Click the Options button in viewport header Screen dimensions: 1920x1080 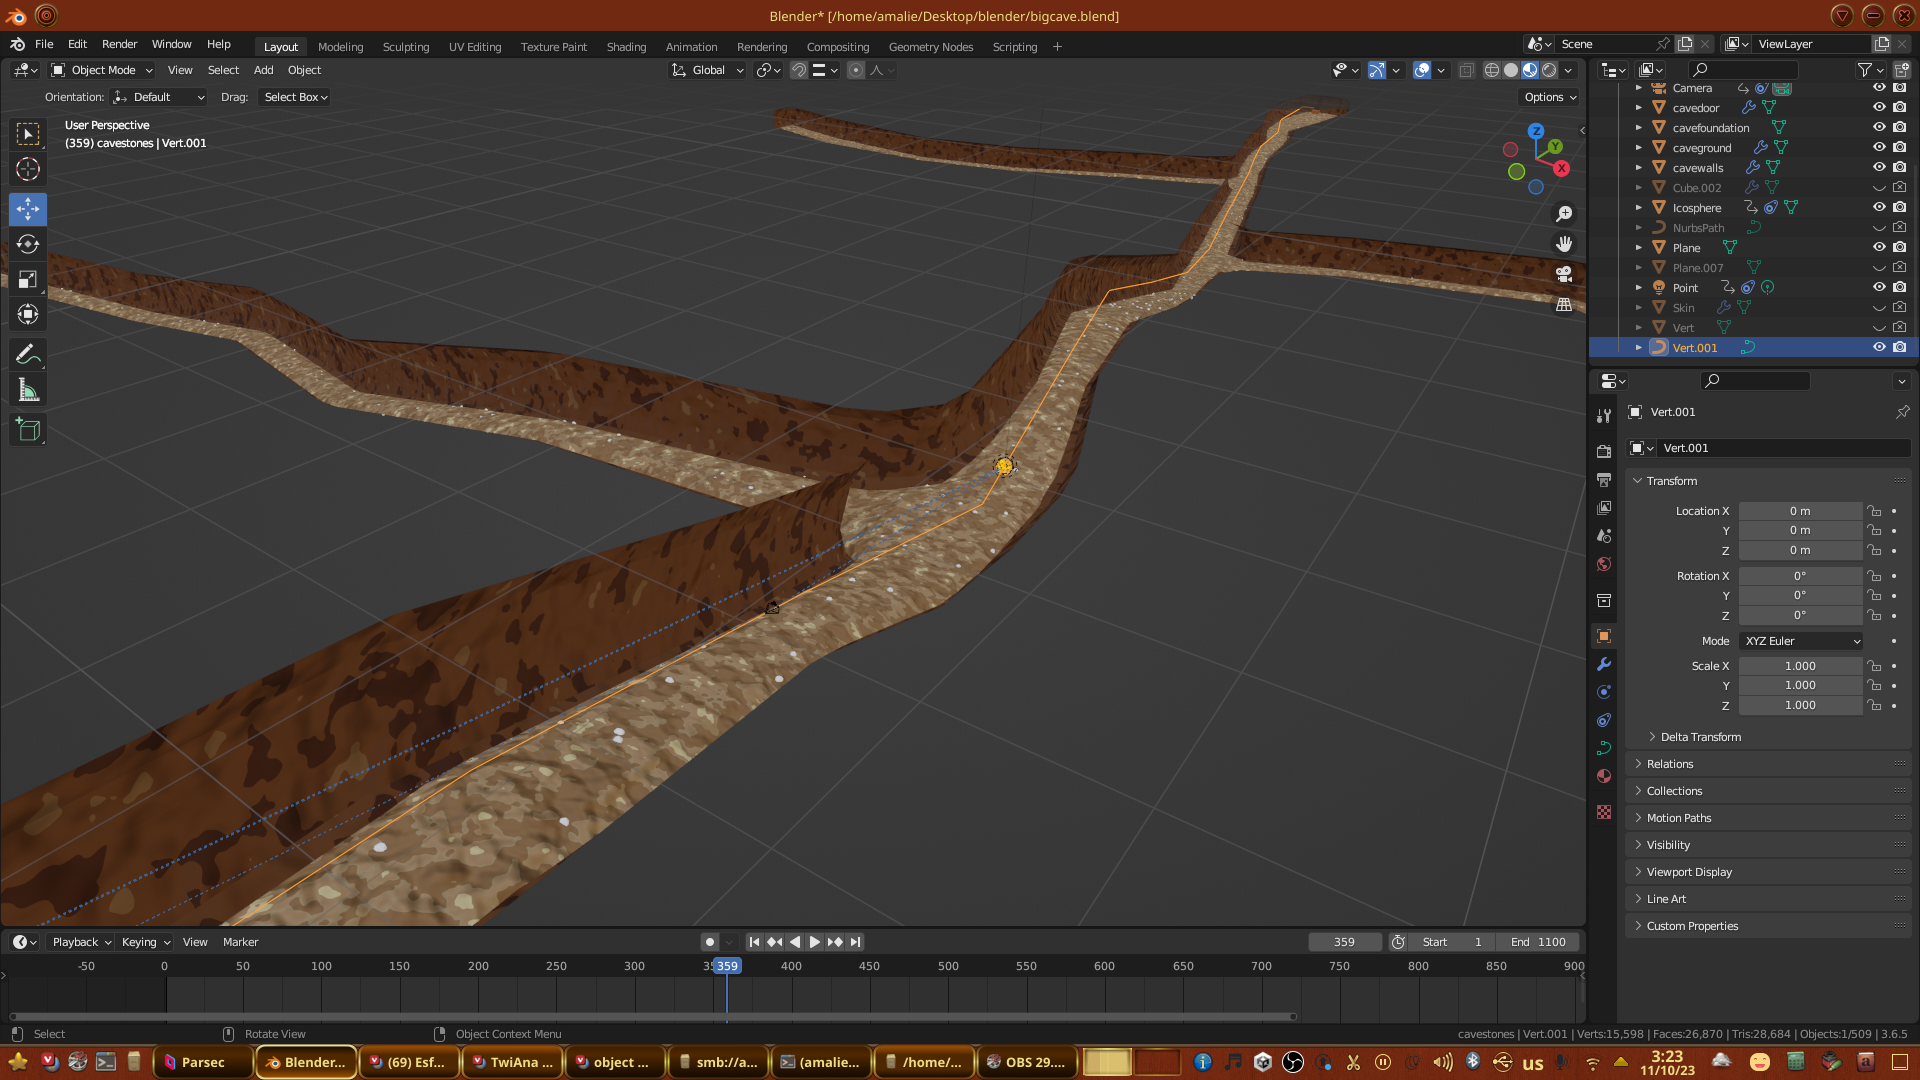click(x=1549, y=97)
